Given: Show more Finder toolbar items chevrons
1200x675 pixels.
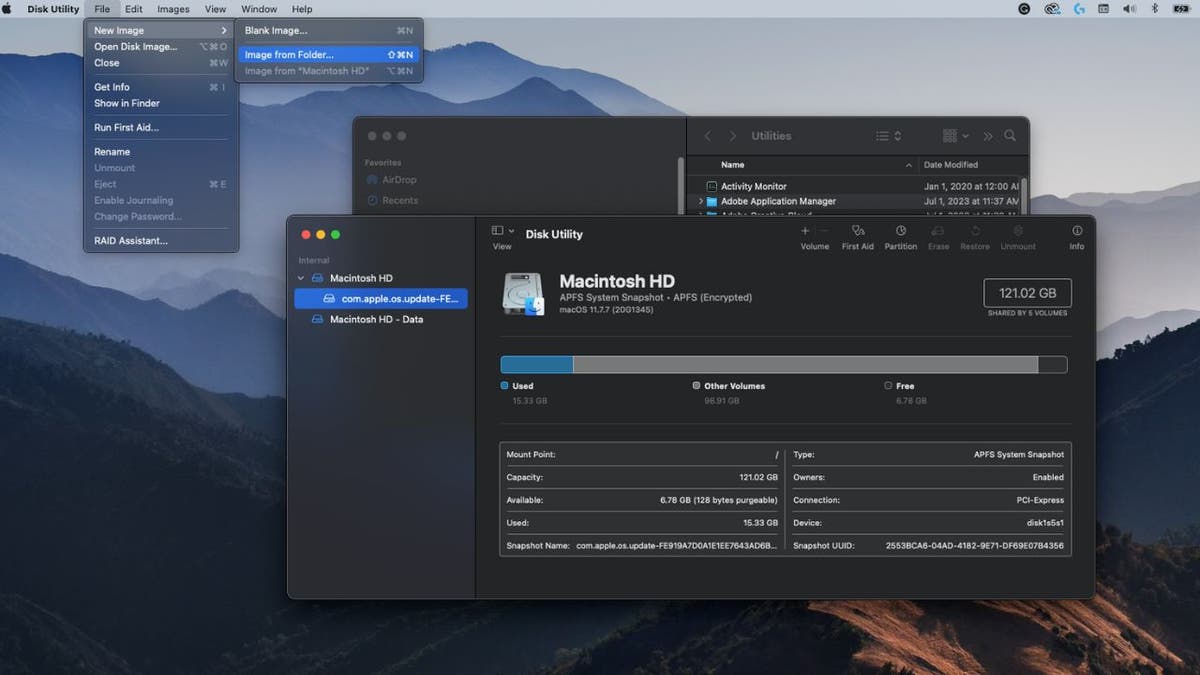Looking at the screenshot, I should (x=988, y=136).
